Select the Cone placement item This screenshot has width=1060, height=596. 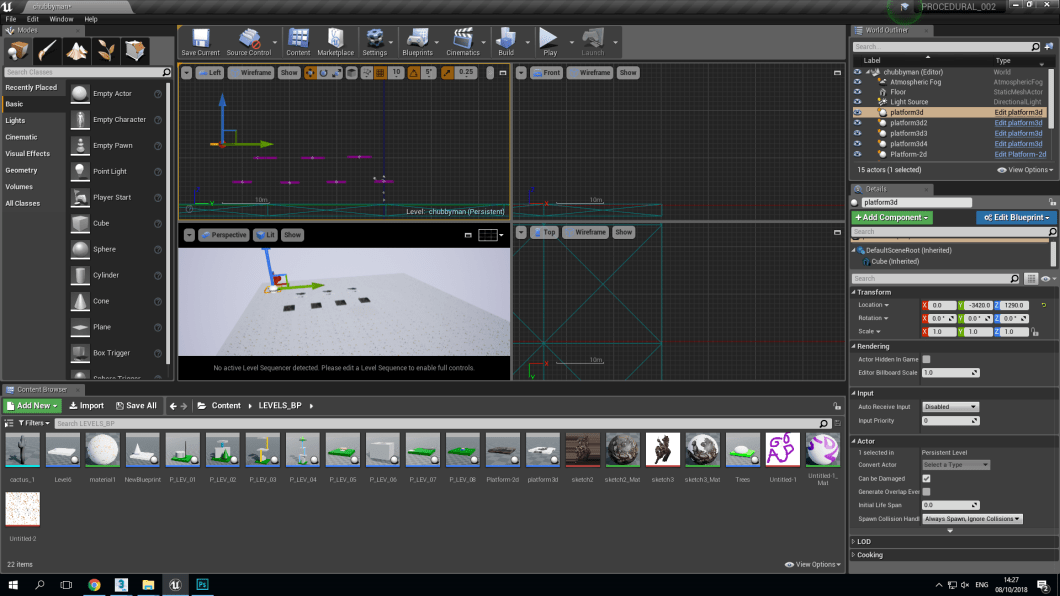pyautogui.click(x=116, y=301)
